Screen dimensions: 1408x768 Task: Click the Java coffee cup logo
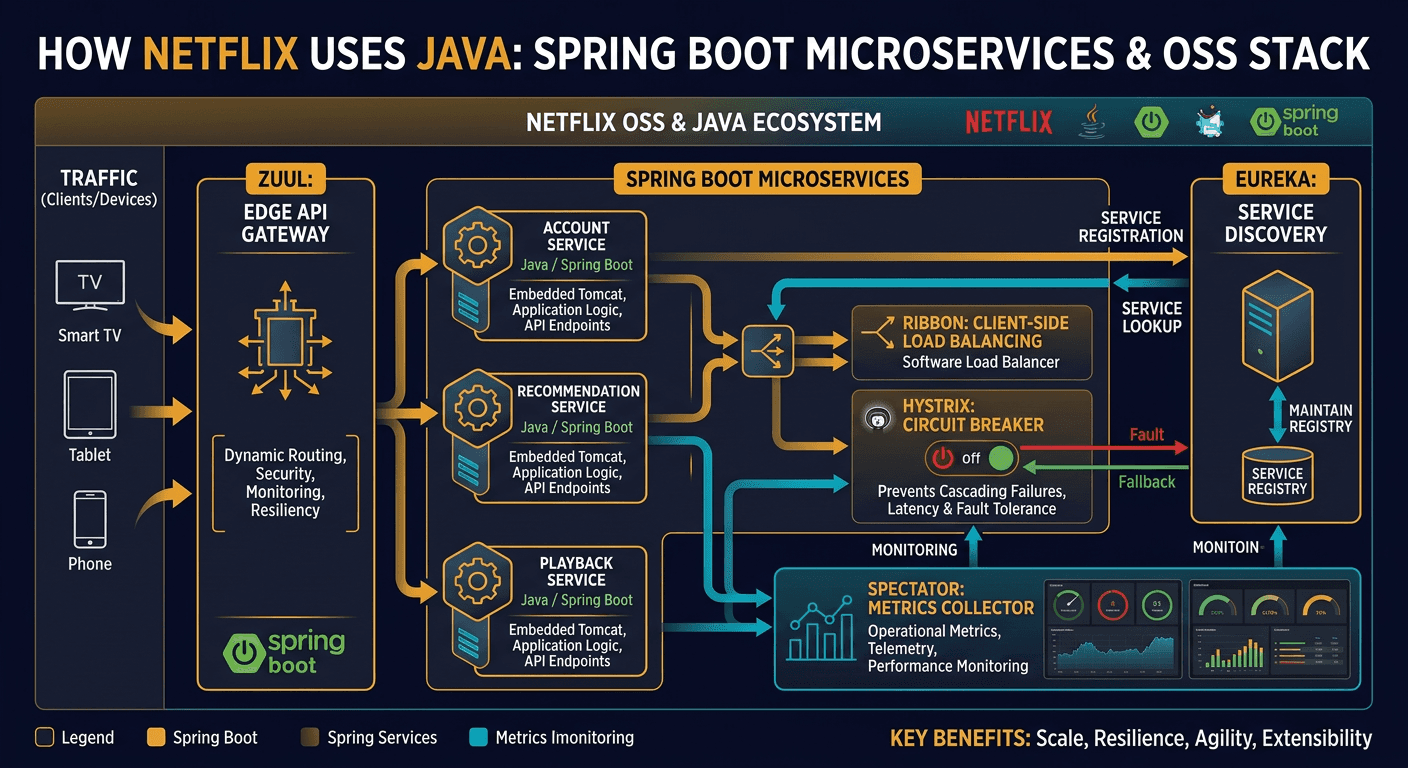pyautogui.click(x=1092, y=122)
